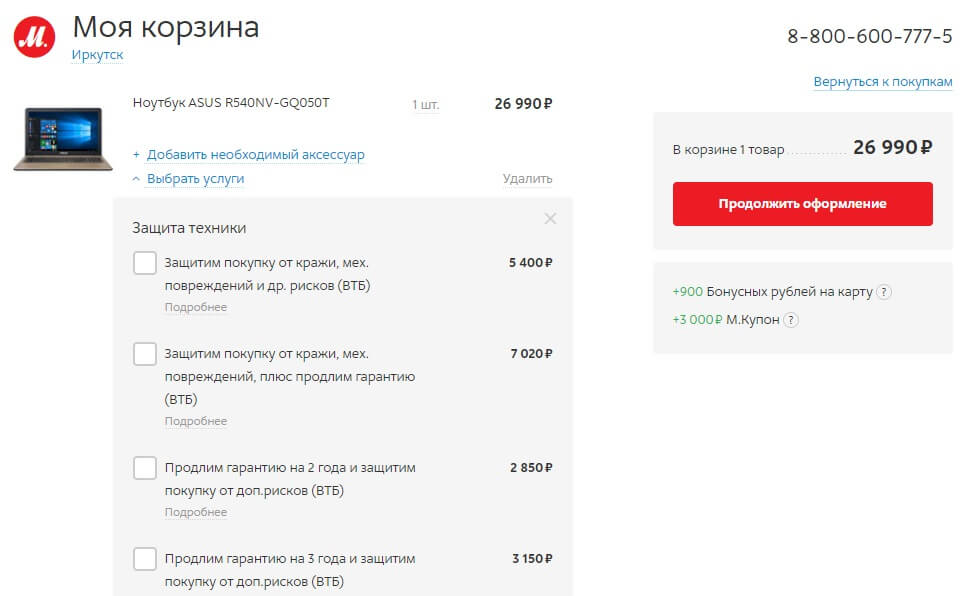Image resolution: width=968 pixels, height=596 pixels.
Task: Open the Ноутбук ASUS R540NV-GQ050T product title
Action: (x=231, y=102)
